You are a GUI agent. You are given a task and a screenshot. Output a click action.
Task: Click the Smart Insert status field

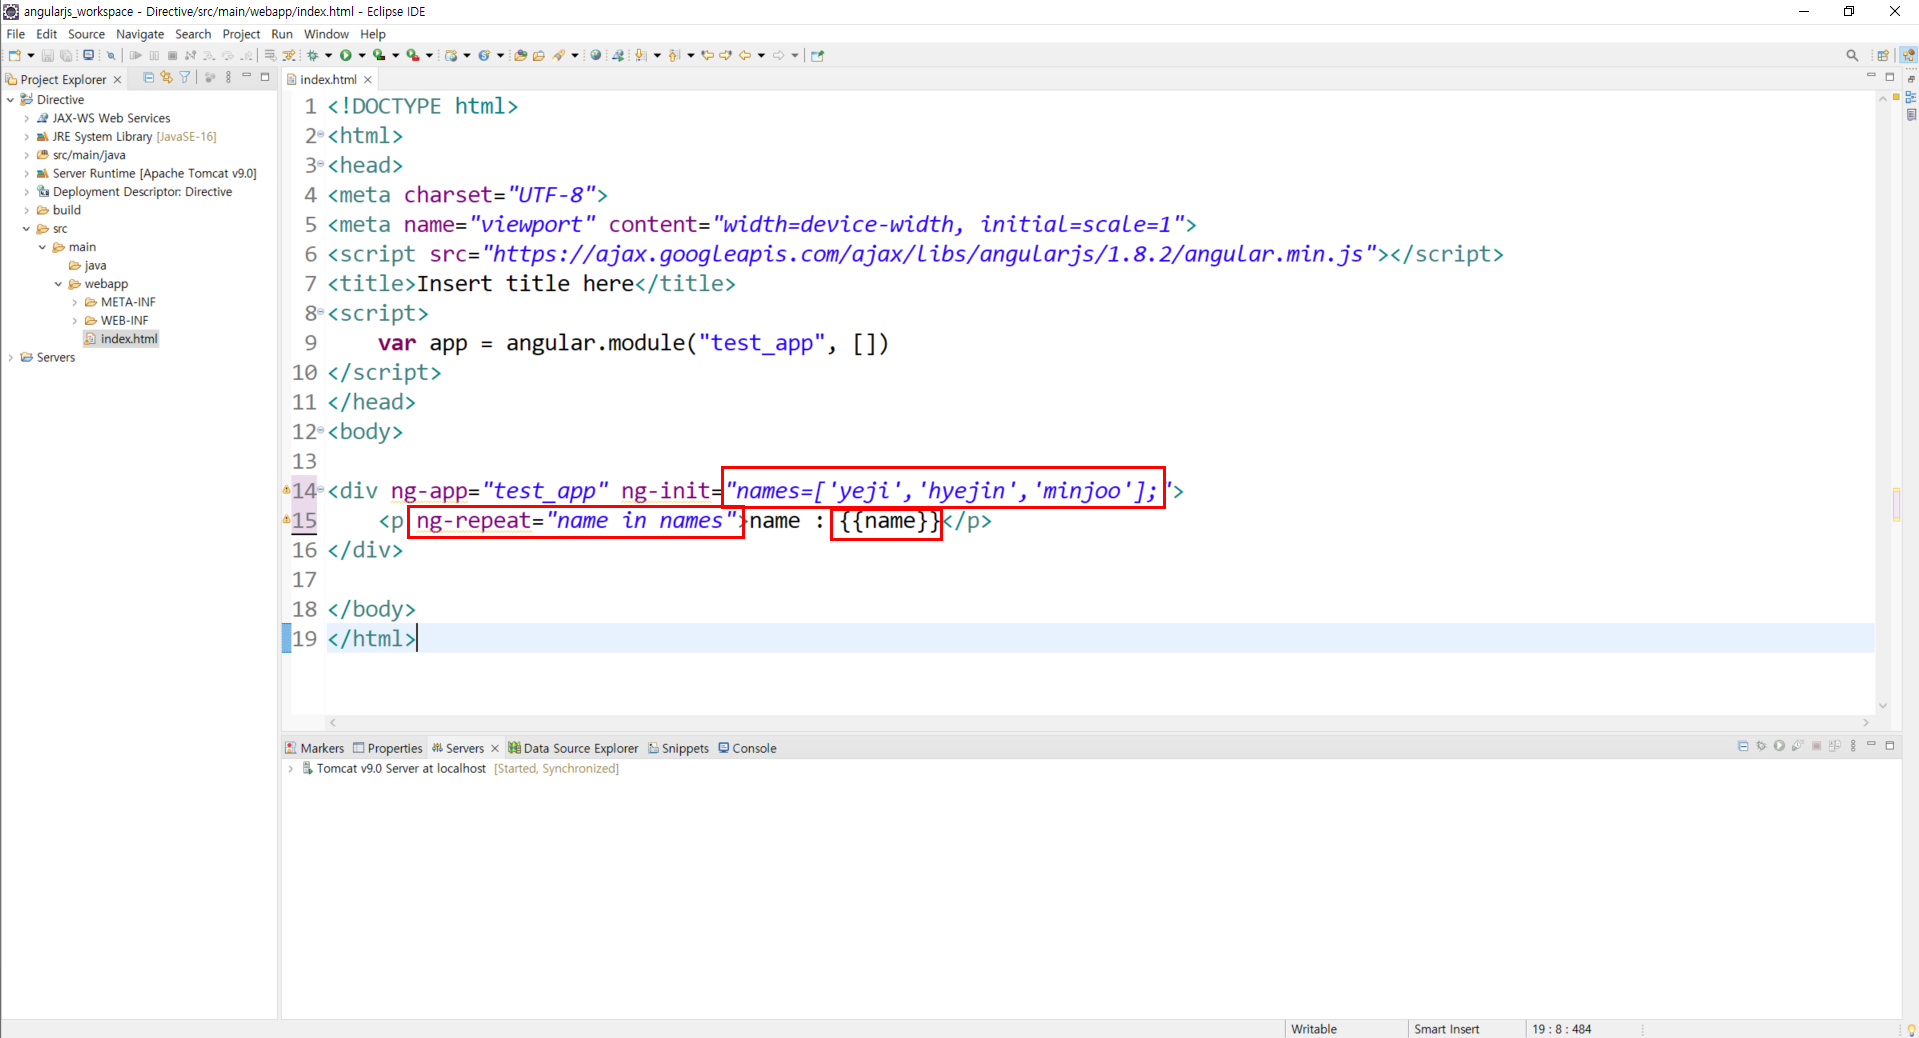(x=1447, y=1029)
